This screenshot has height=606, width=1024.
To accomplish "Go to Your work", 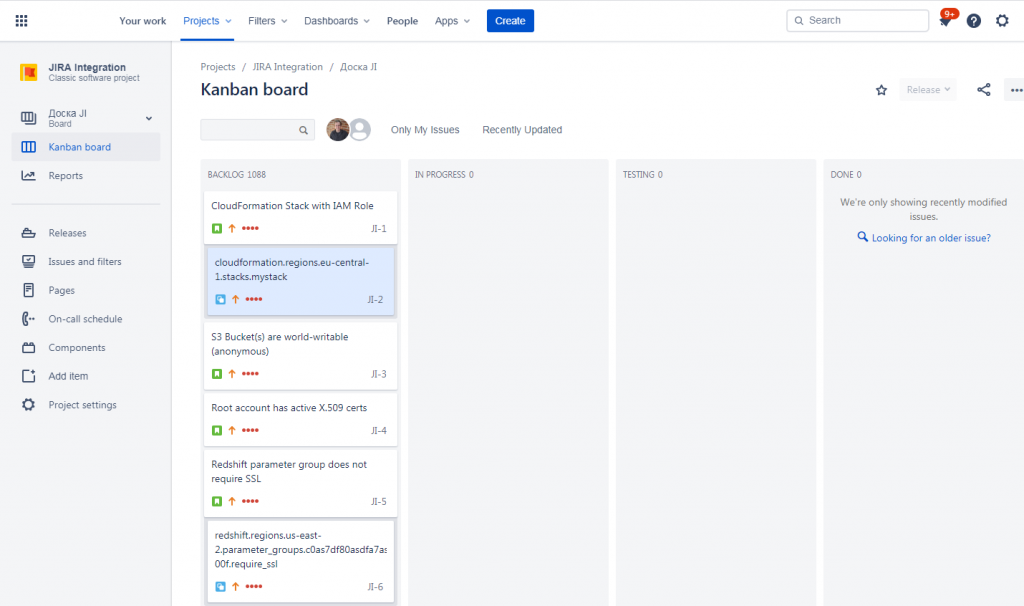I will tap(142, 21).
